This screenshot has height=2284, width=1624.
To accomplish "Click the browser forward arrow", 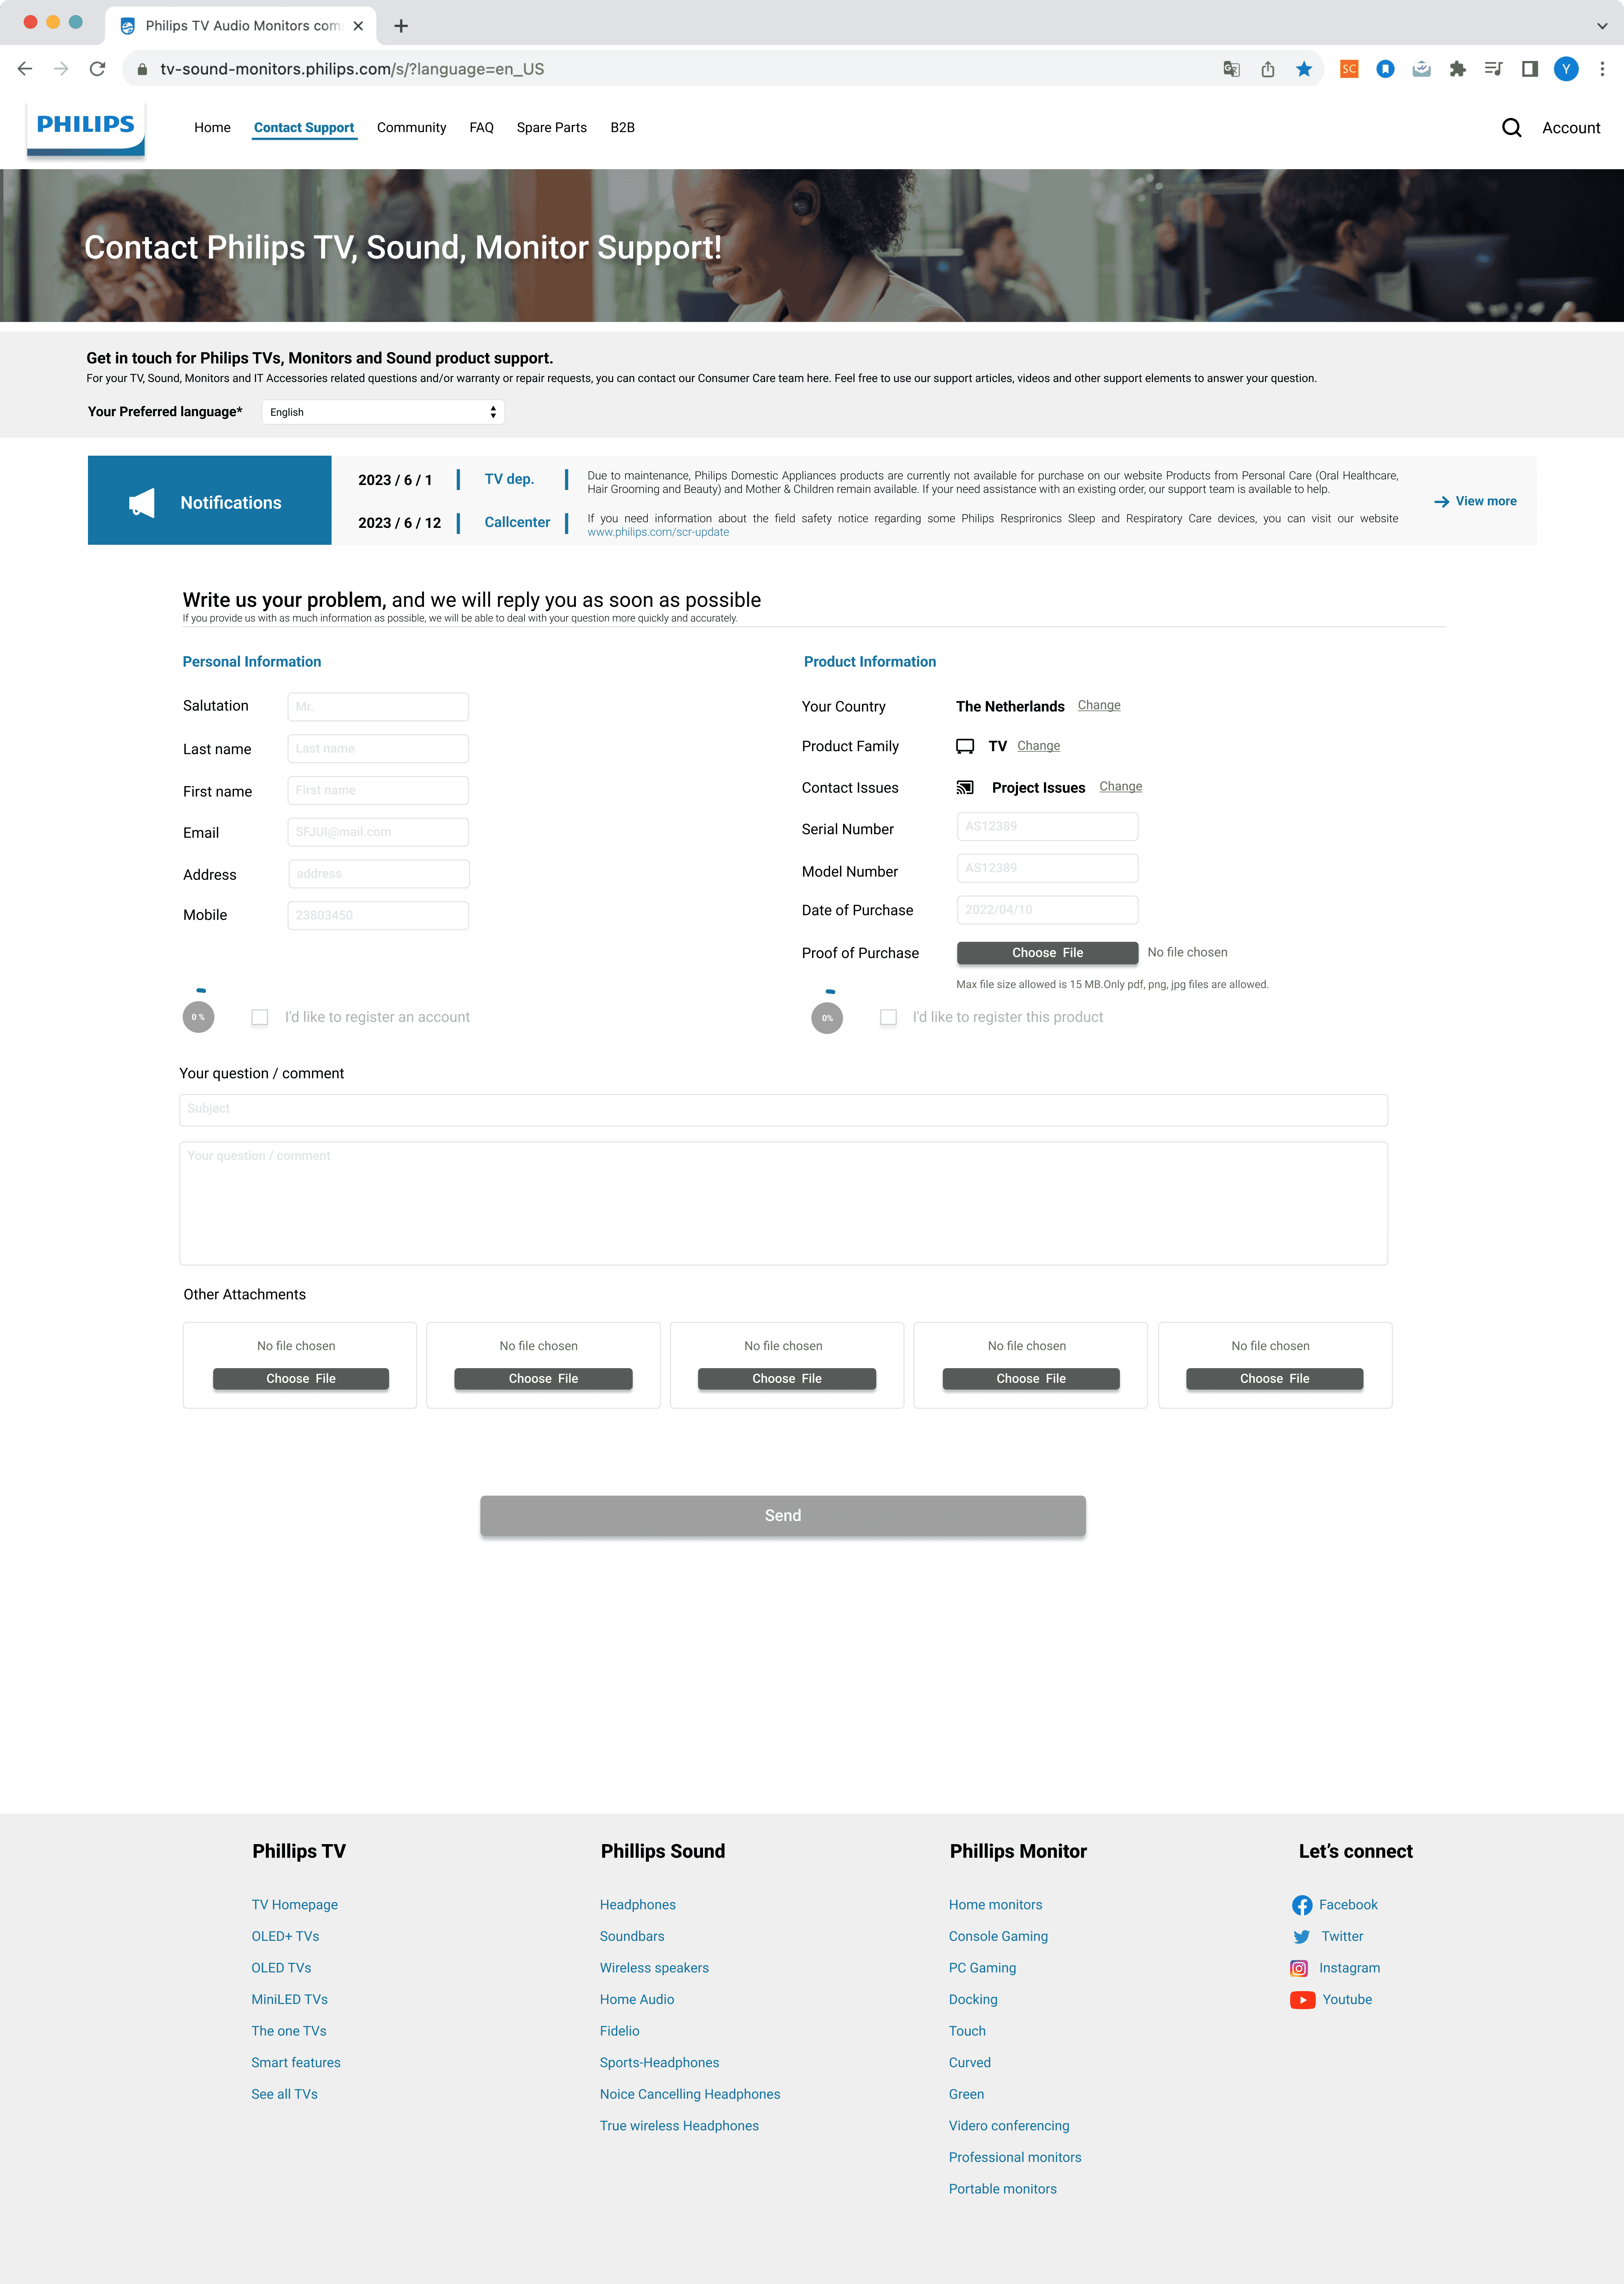I will pos(61,69).
